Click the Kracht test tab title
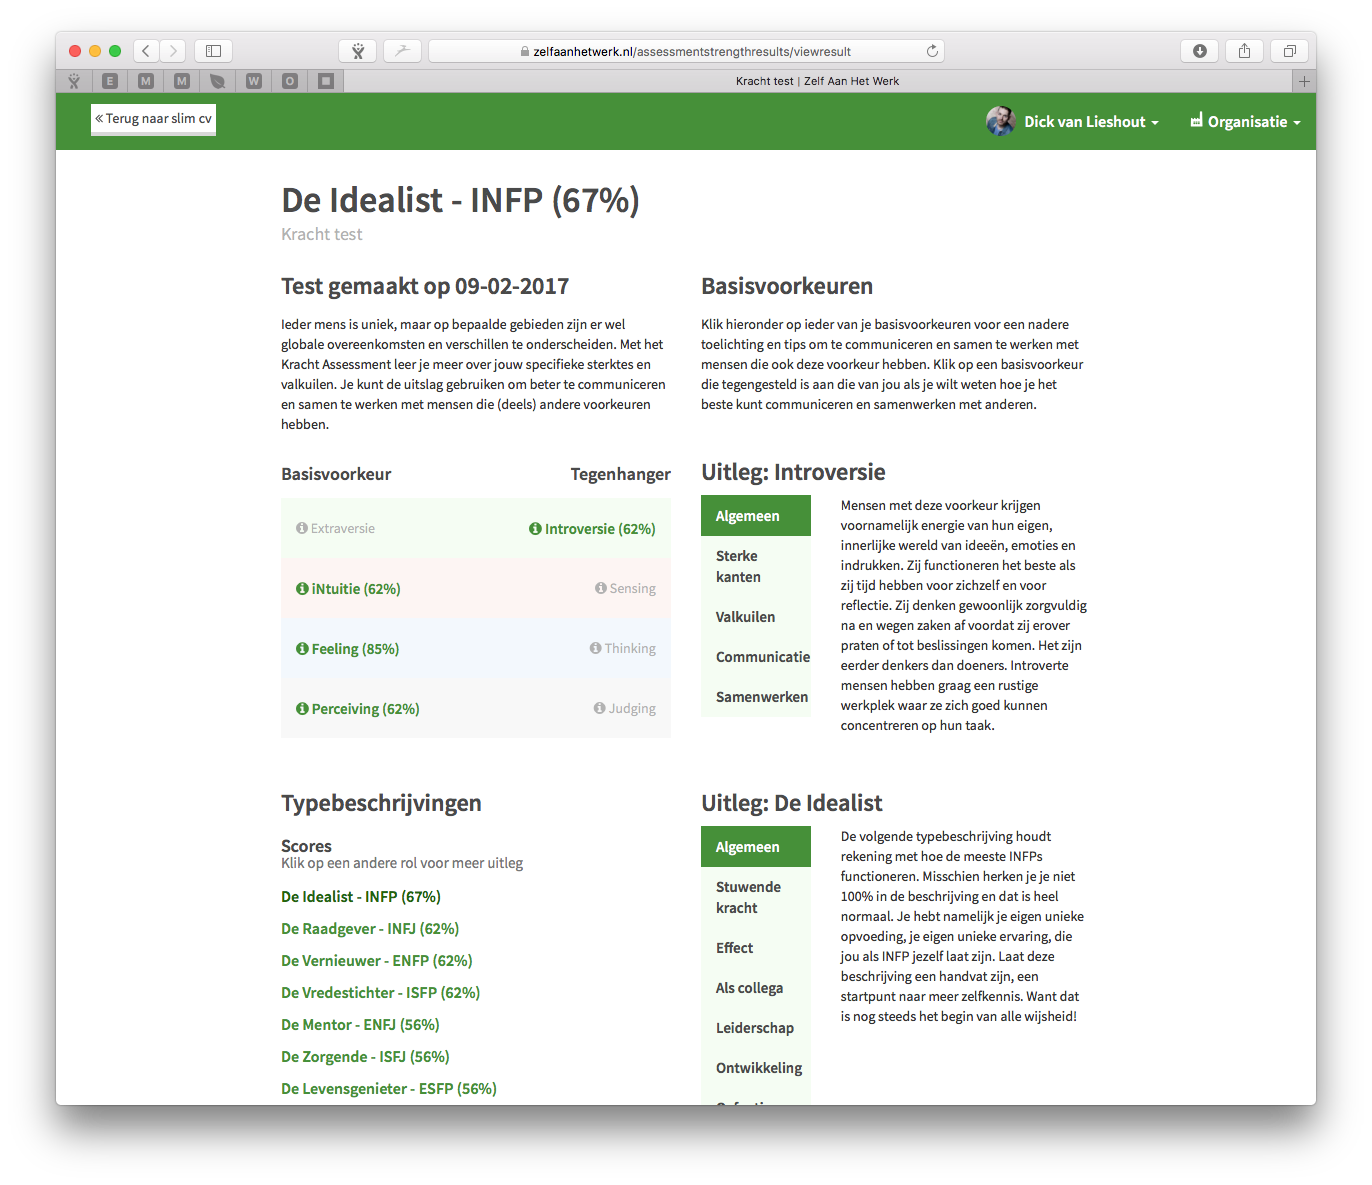The height and width of the screenshot is (1185, 1372). pos(817,81)
